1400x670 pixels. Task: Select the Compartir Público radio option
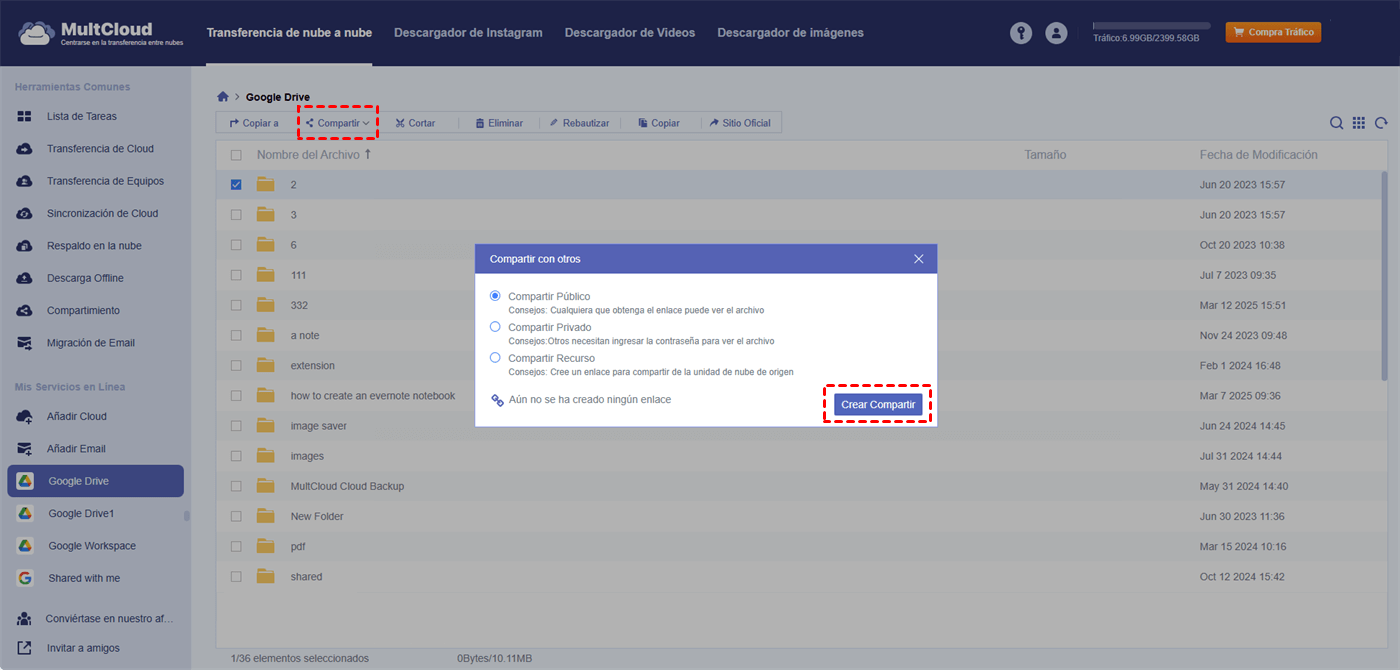pyautogui.click(x=495, y=296)
